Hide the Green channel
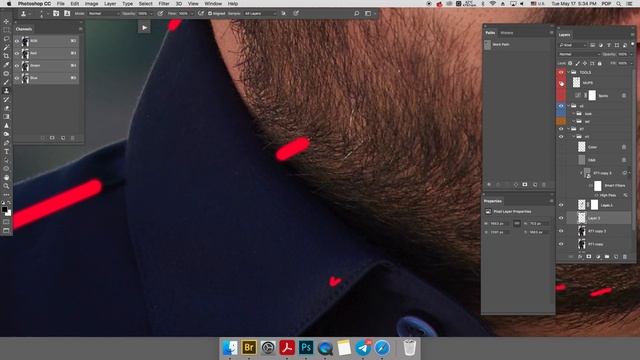The width and height of the screenshot is (640, 360). [17, 65]
